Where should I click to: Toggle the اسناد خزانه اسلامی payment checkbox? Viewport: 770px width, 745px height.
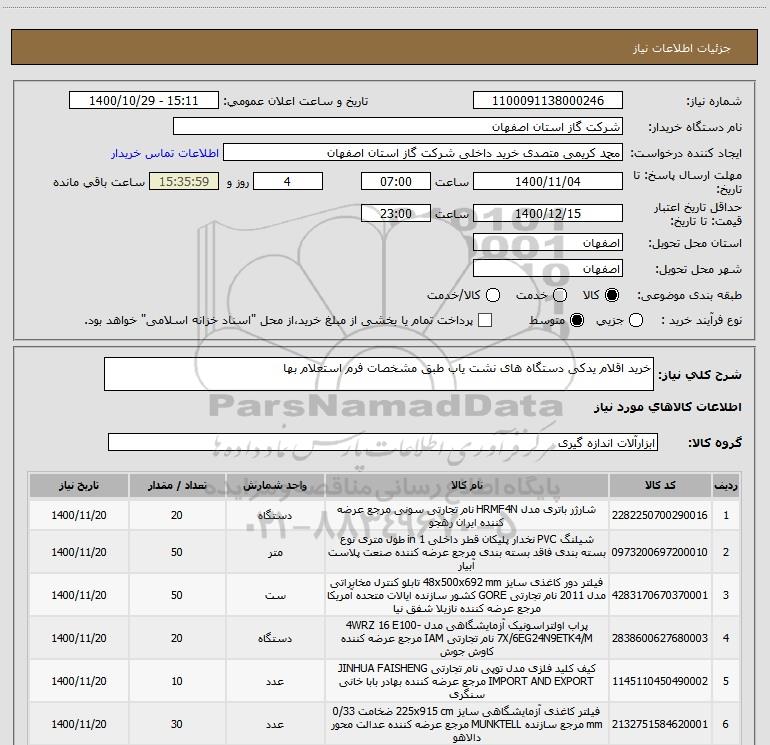click(485, 320)
